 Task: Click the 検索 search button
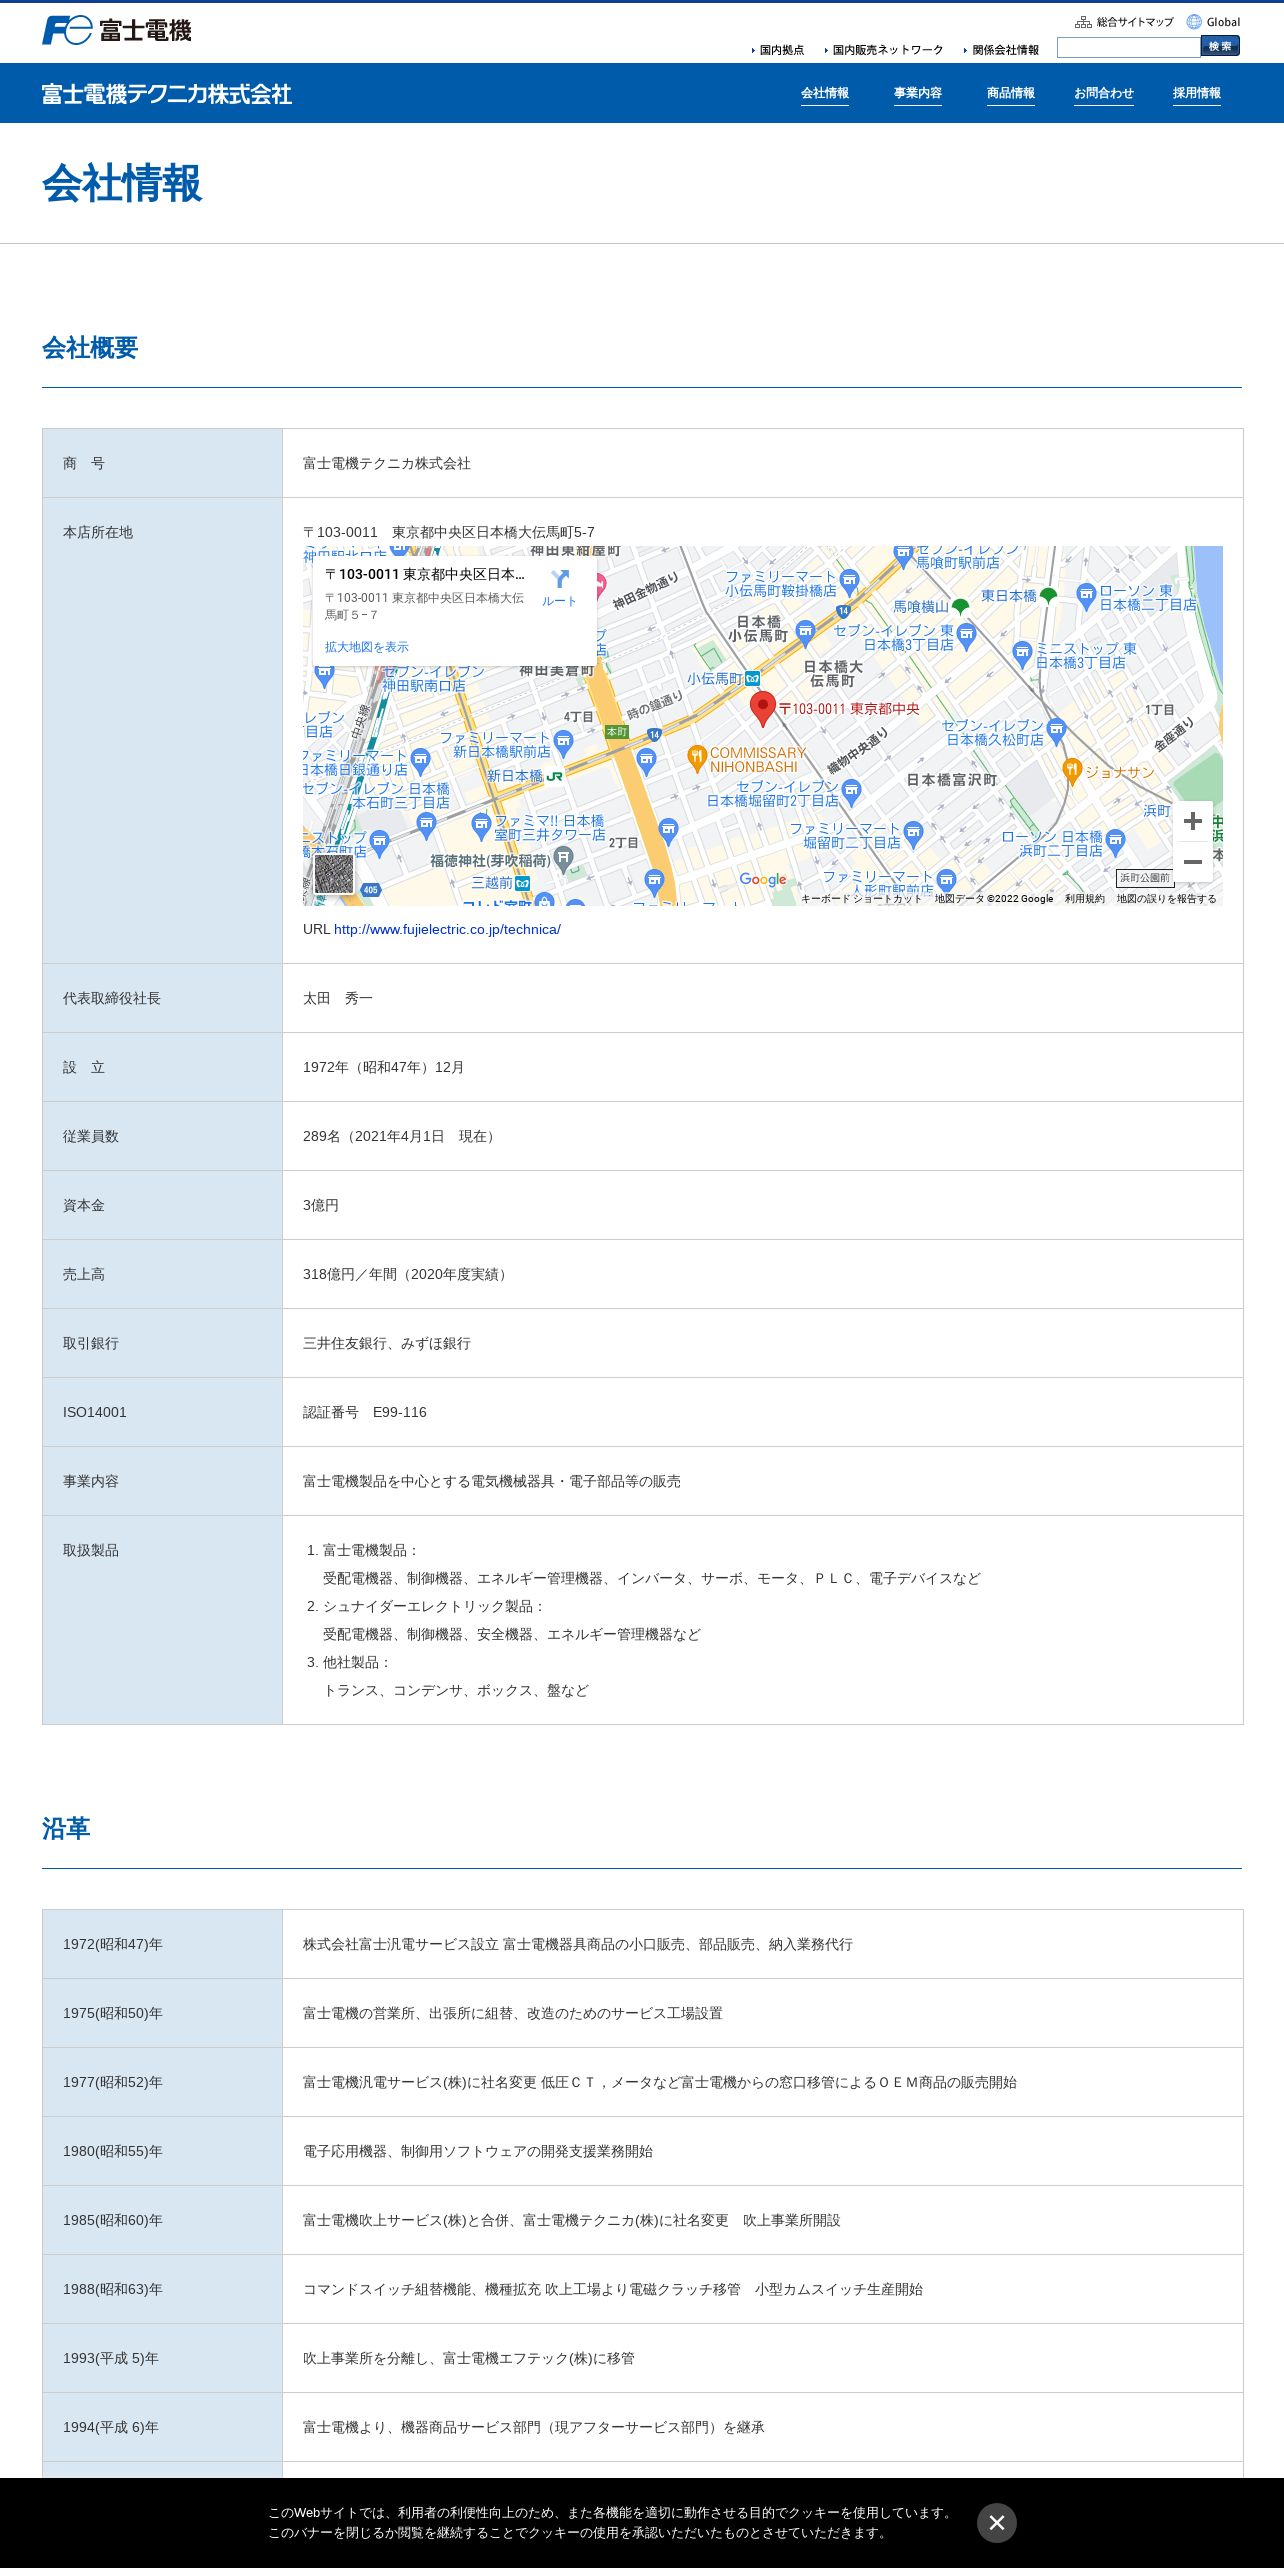1220,46
